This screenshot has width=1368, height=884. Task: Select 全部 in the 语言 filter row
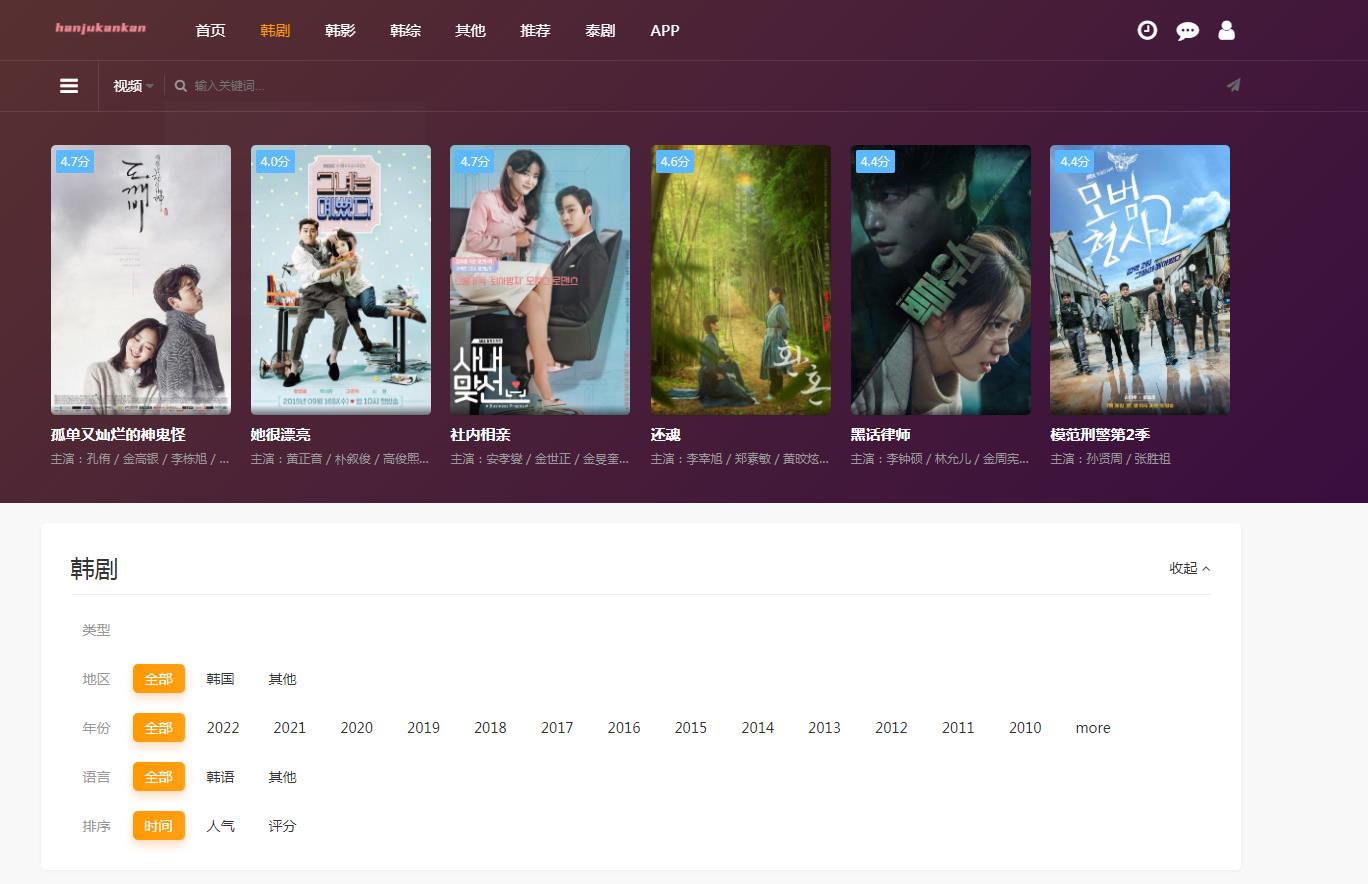[159, 777]
